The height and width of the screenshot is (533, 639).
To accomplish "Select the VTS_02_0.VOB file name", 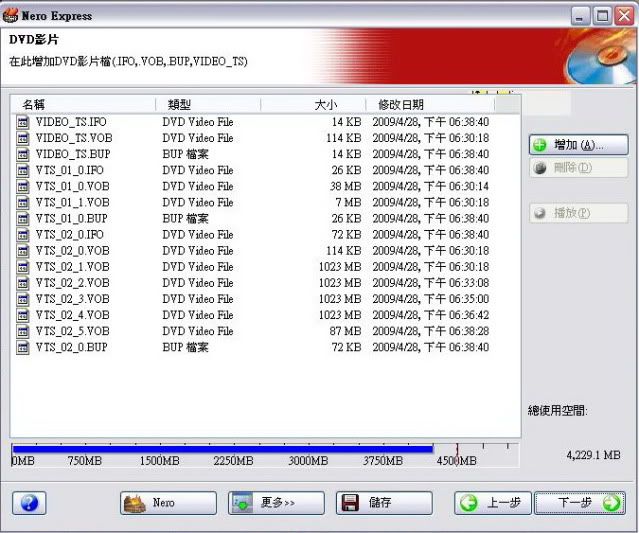I will pyautogui.click(x=73, y=251).
